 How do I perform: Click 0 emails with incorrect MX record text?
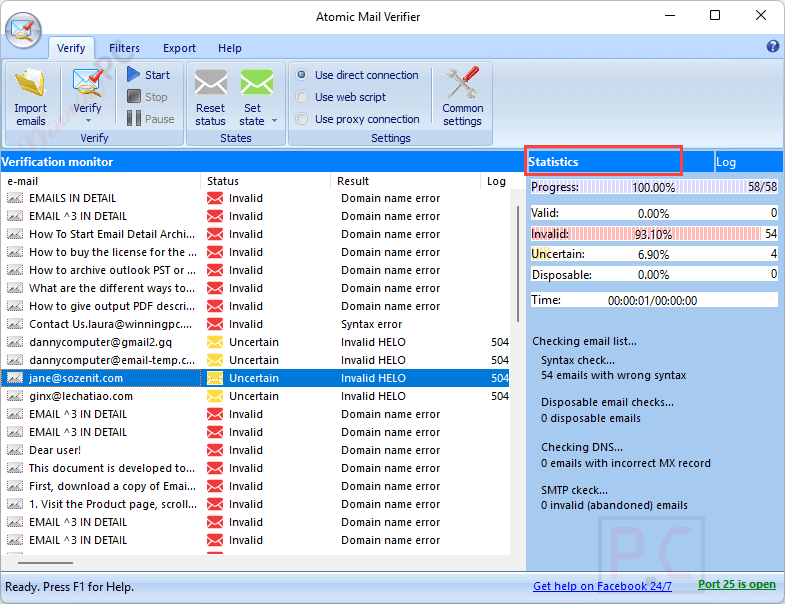coord(626,463)
